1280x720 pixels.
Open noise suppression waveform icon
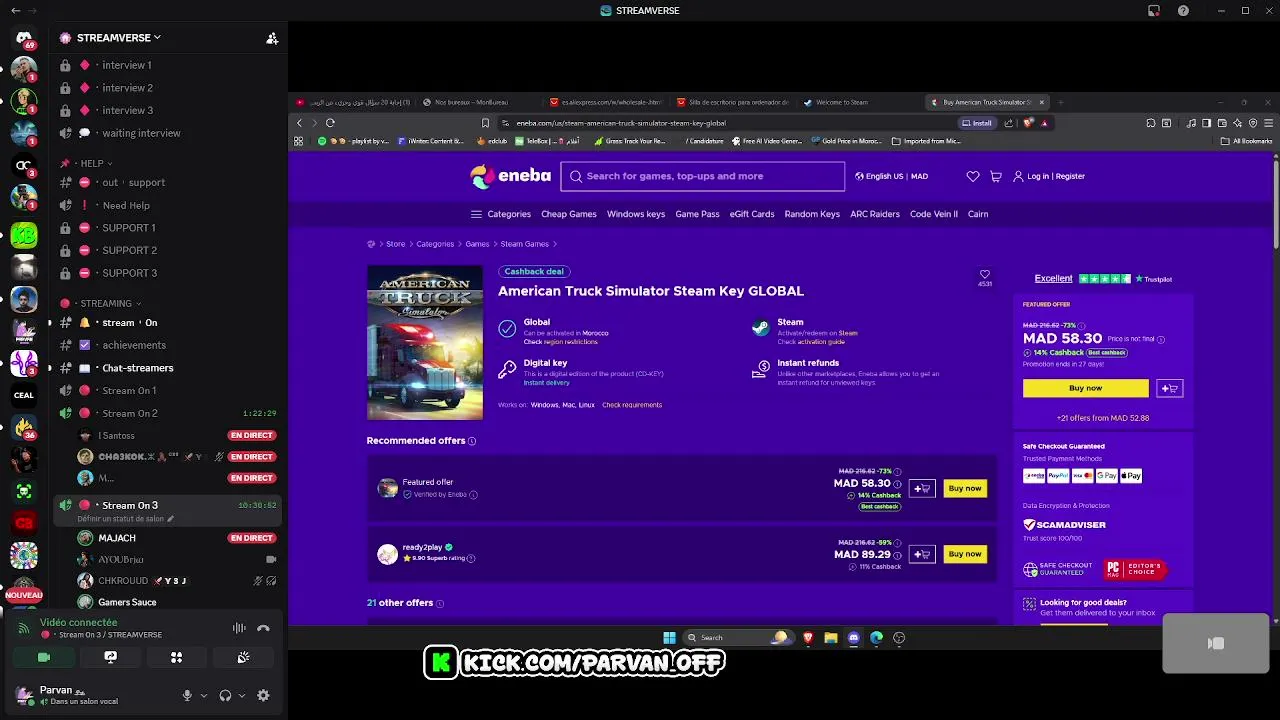(239, 628)
